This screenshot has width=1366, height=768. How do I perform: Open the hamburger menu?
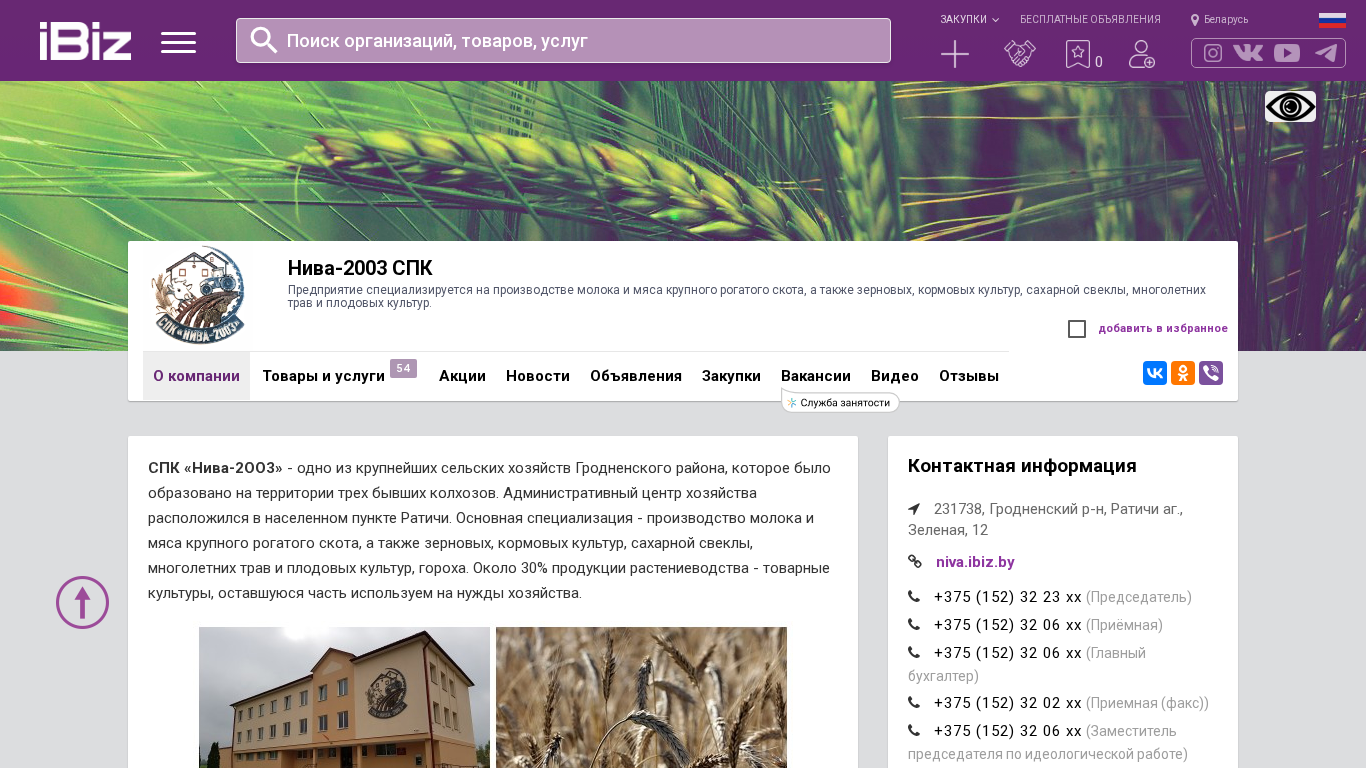pyautogui.click(x=178, y=42)
